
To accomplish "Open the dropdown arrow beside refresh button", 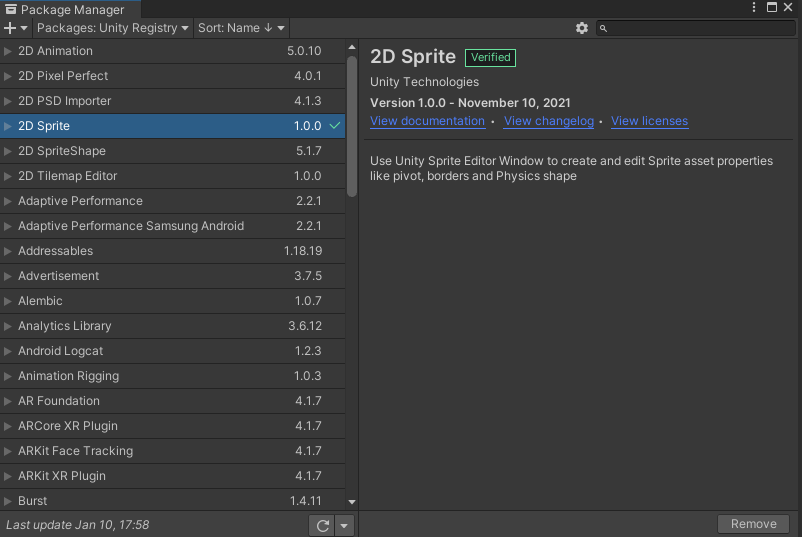I will pos(344,525).
